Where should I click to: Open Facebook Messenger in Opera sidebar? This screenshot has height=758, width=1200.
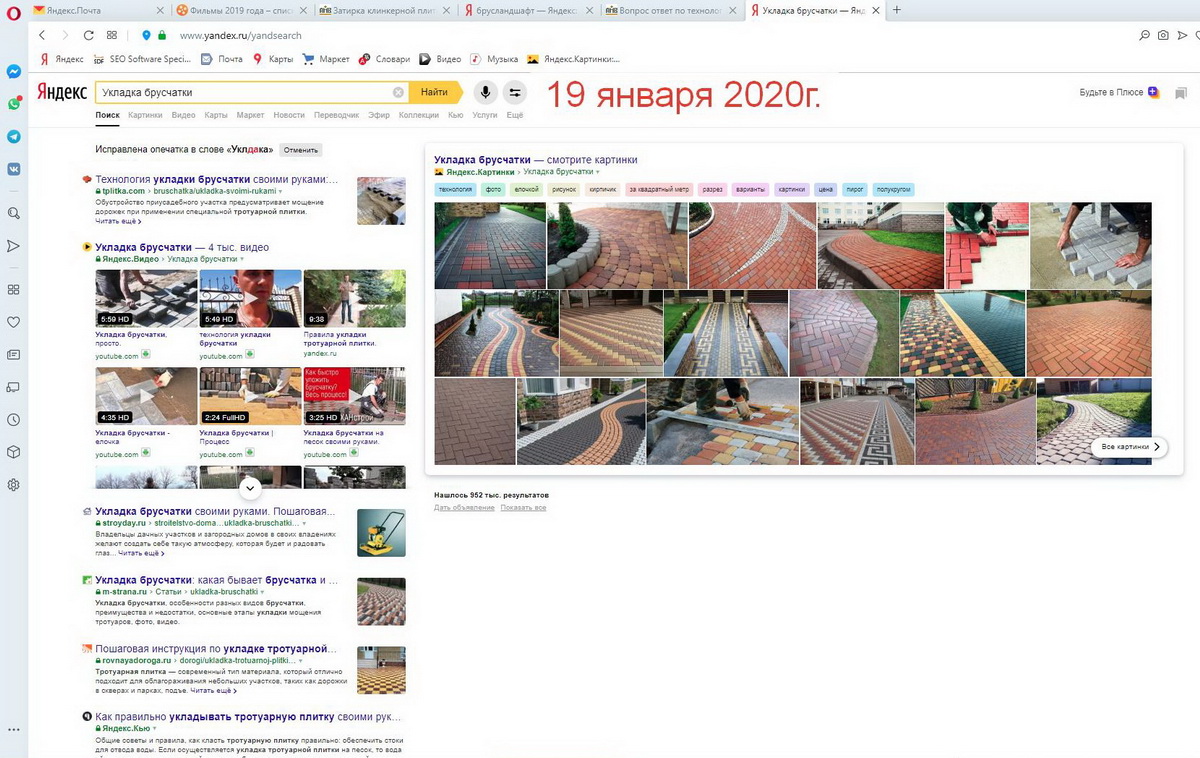point(14,72)
